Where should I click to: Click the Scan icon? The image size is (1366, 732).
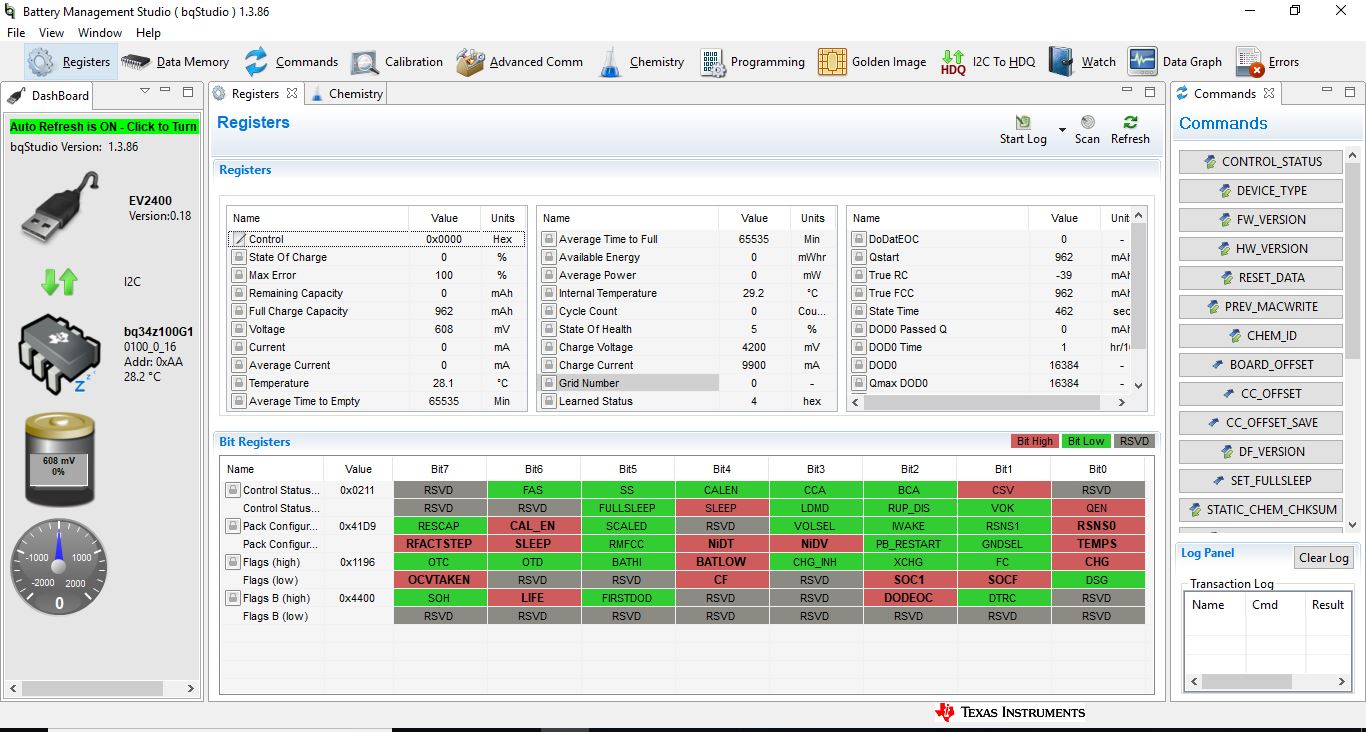click(x=1087, y=122)
